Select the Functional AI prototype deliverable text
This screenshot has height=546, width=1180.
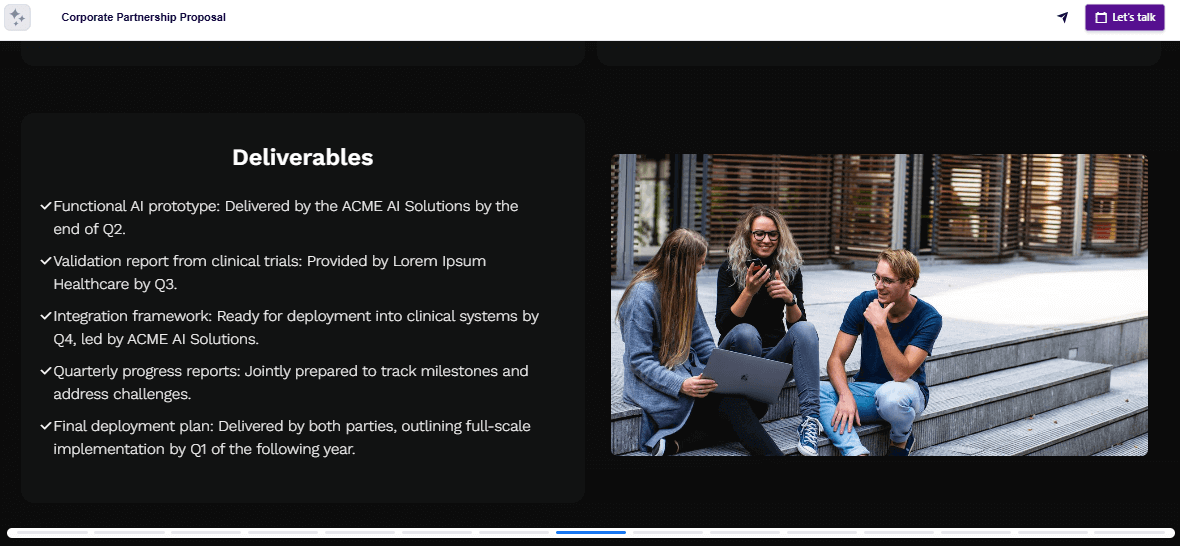click(x=286, y=217)
